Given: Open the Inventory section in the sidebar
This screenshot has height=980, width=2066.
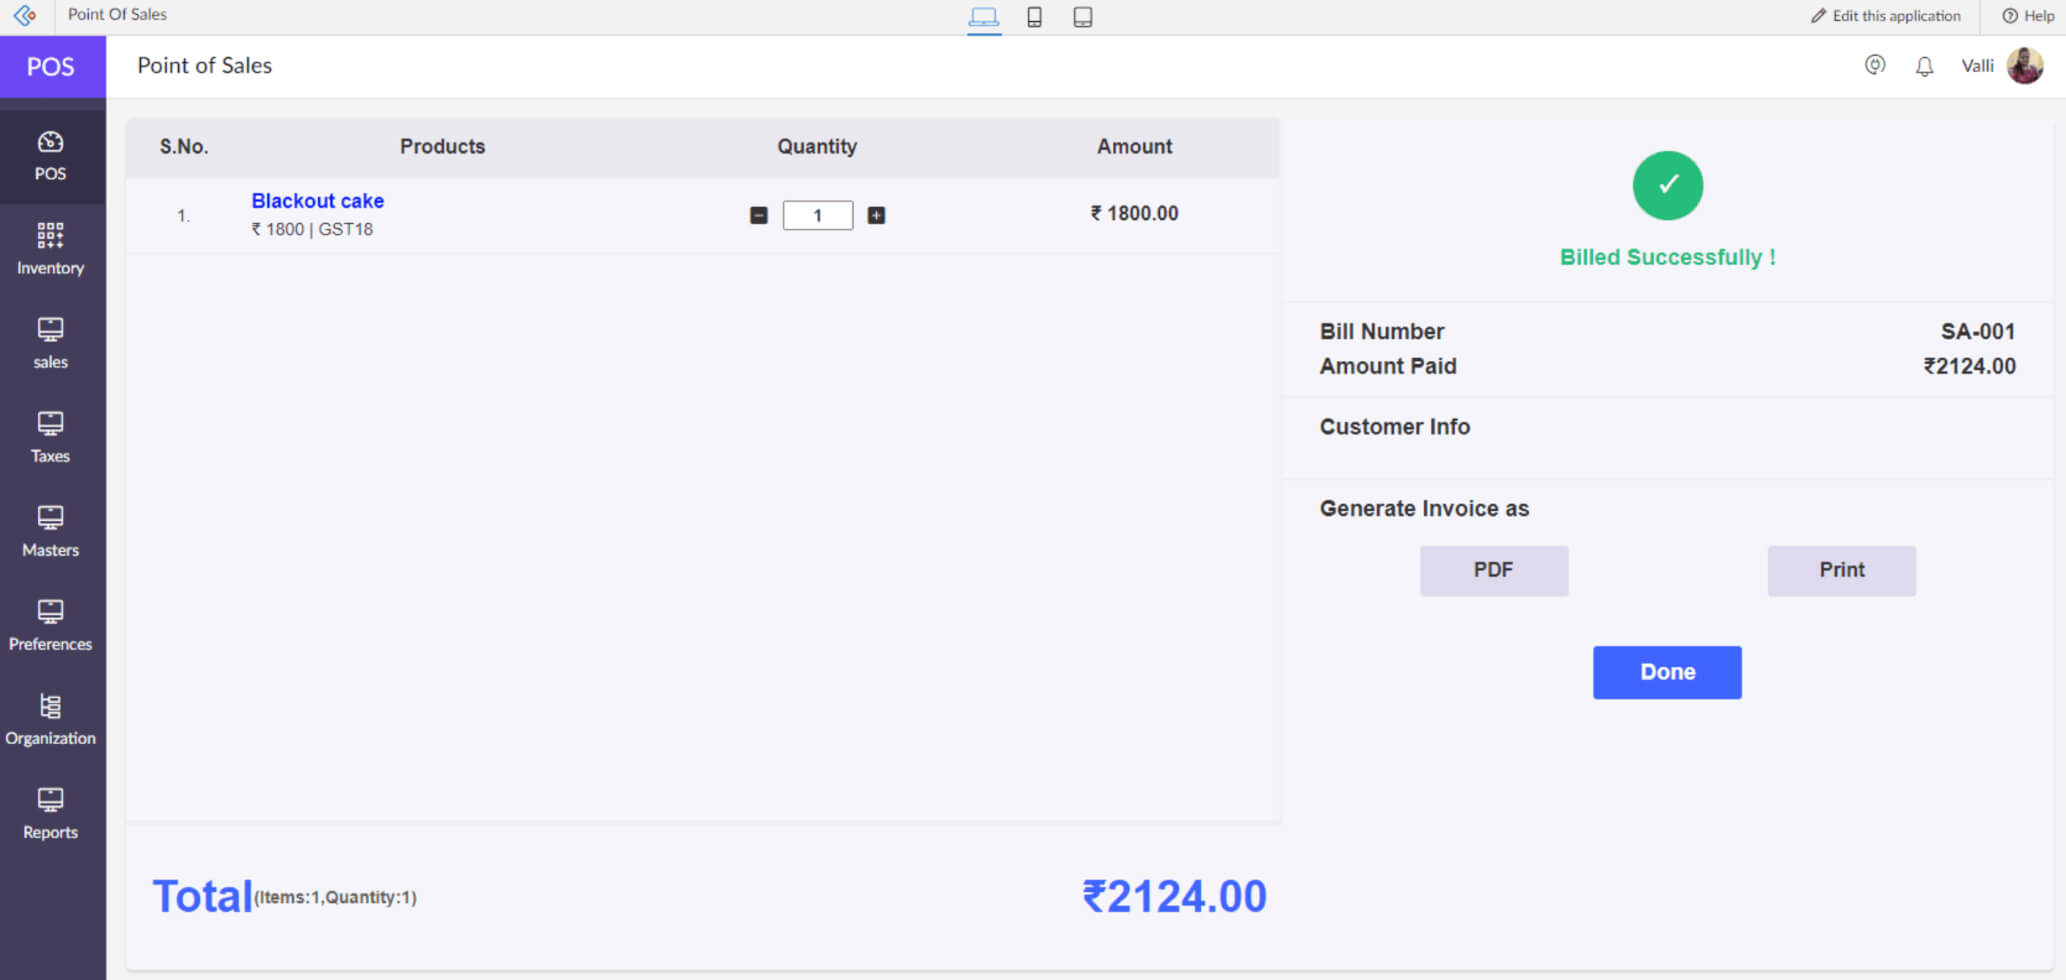Looking at the screenshot, I should (50, 248).
